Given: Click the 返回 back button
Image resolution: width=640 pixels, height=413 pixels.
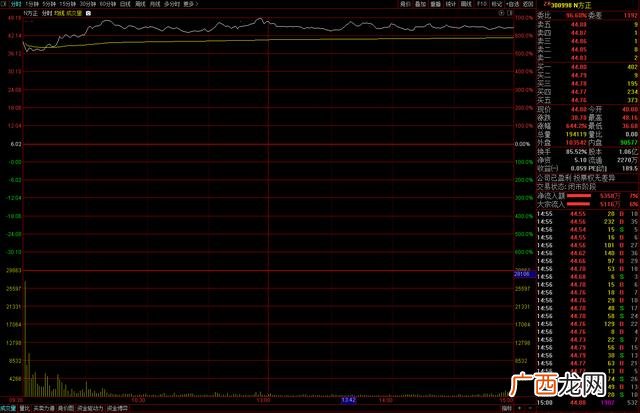Looking at the screenshot, I should pos(528,4).
